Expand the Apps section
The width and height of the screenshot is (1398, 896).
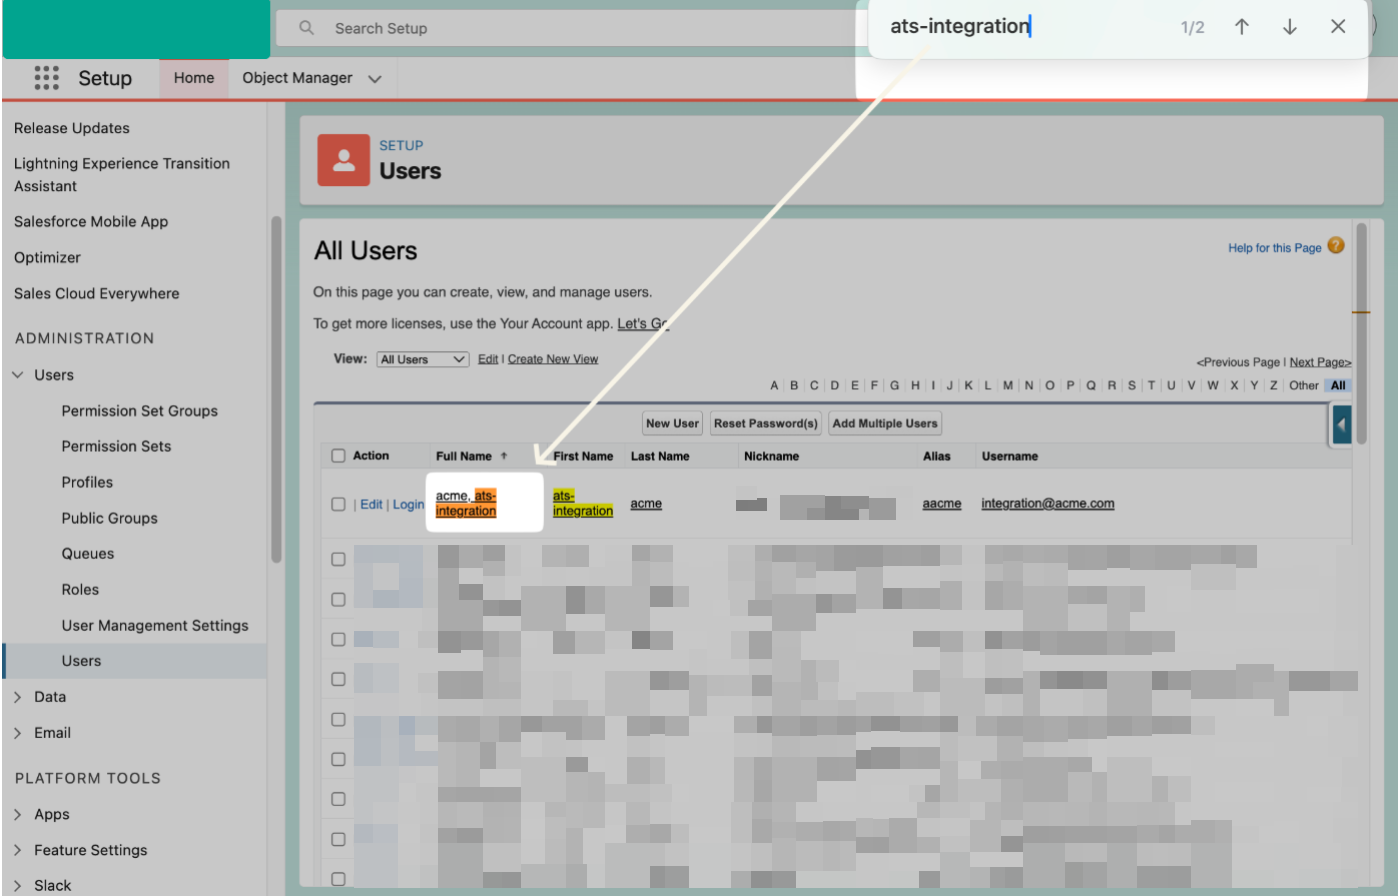click(17, 814)
